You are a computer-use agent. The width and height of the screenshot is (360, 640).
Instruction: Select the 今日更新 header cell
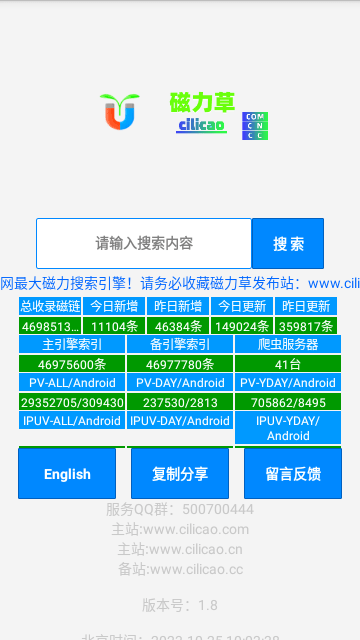[242, 306]
